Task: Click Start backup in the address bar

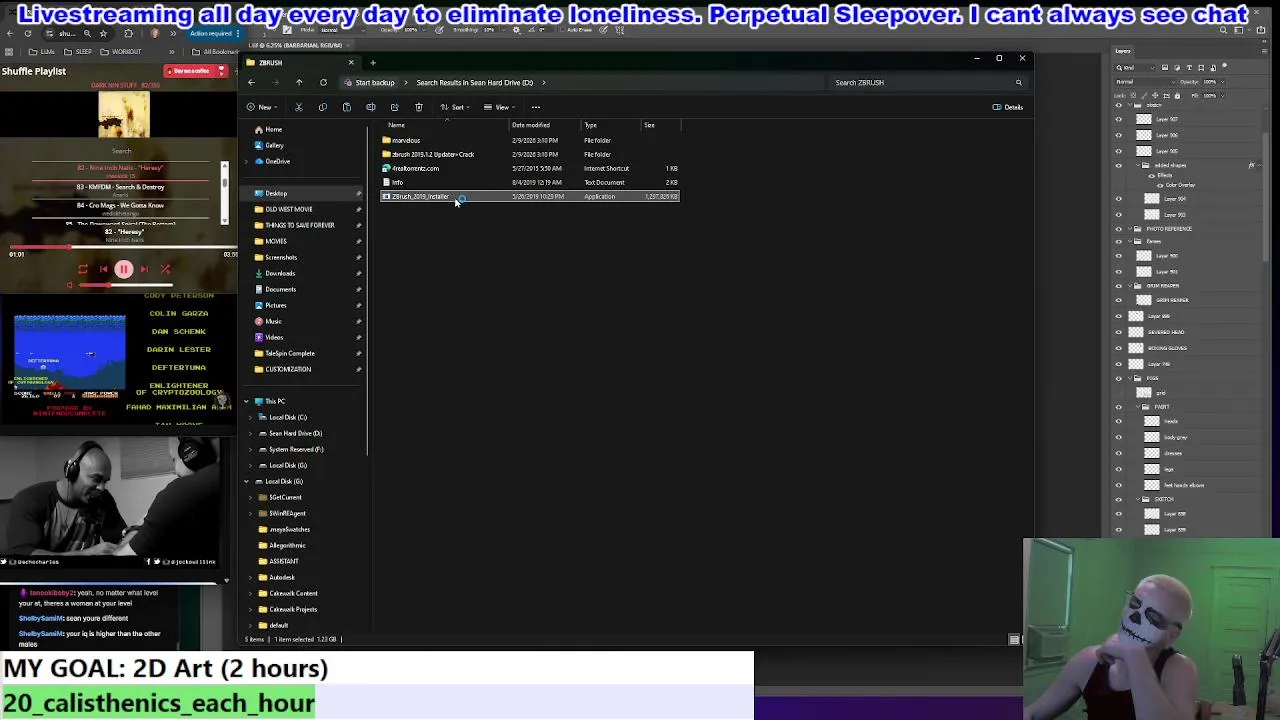Action: click(x=371, y=82)
